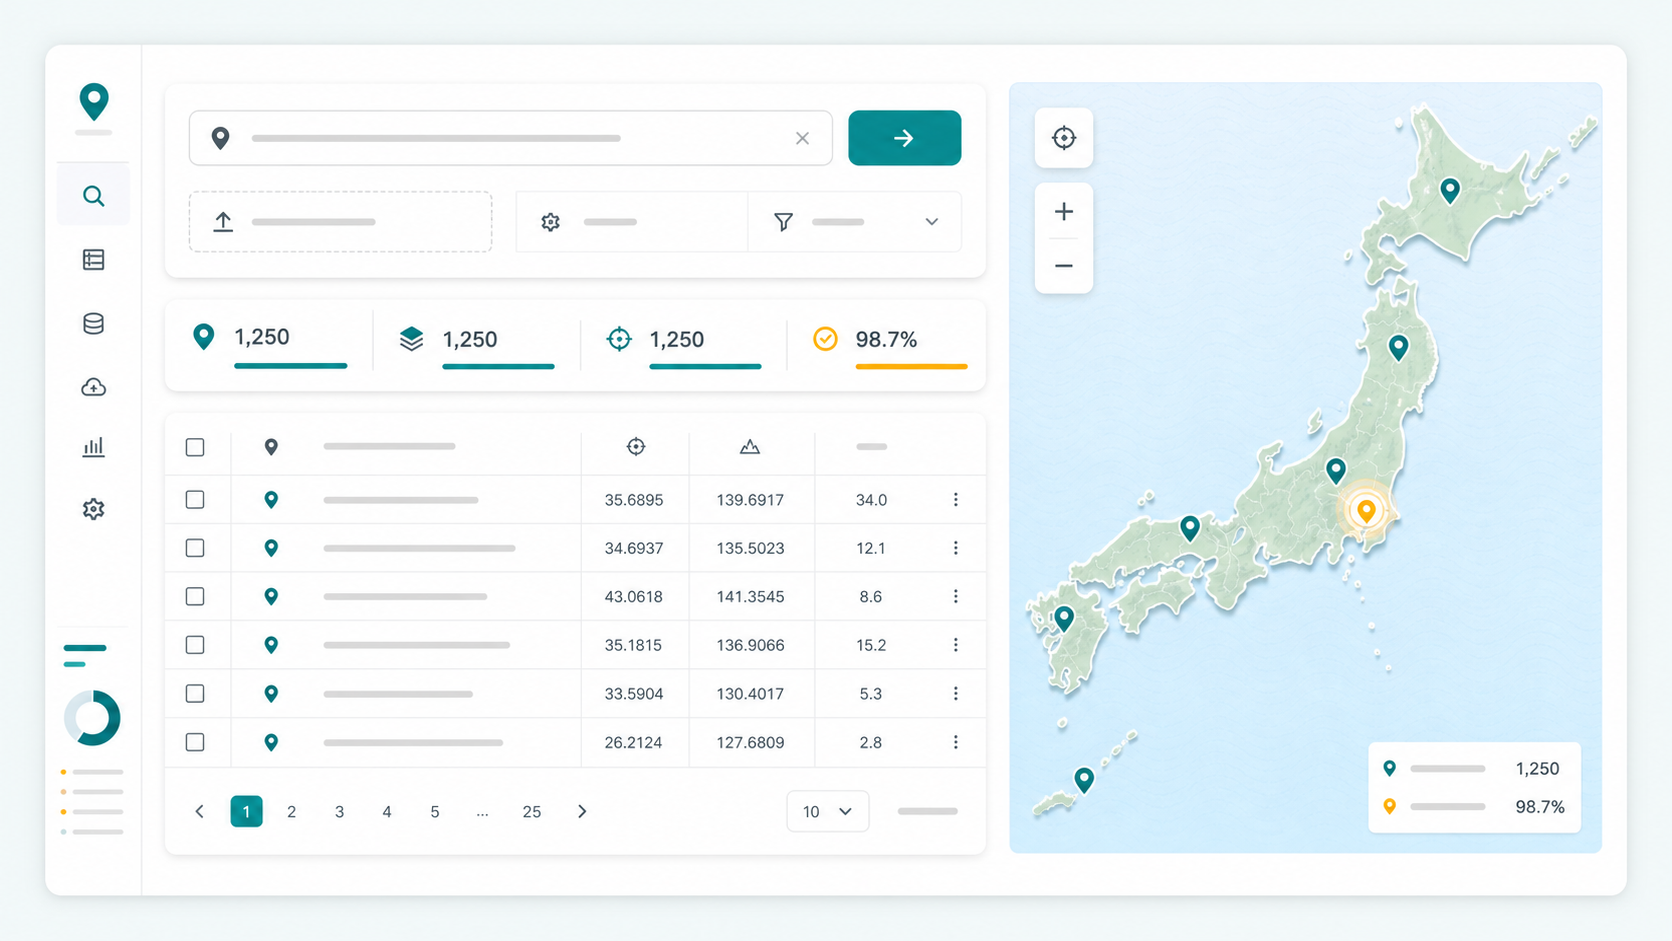Click the location search input field
This screenshot has width=1672, height=941.
coord(510,138)
